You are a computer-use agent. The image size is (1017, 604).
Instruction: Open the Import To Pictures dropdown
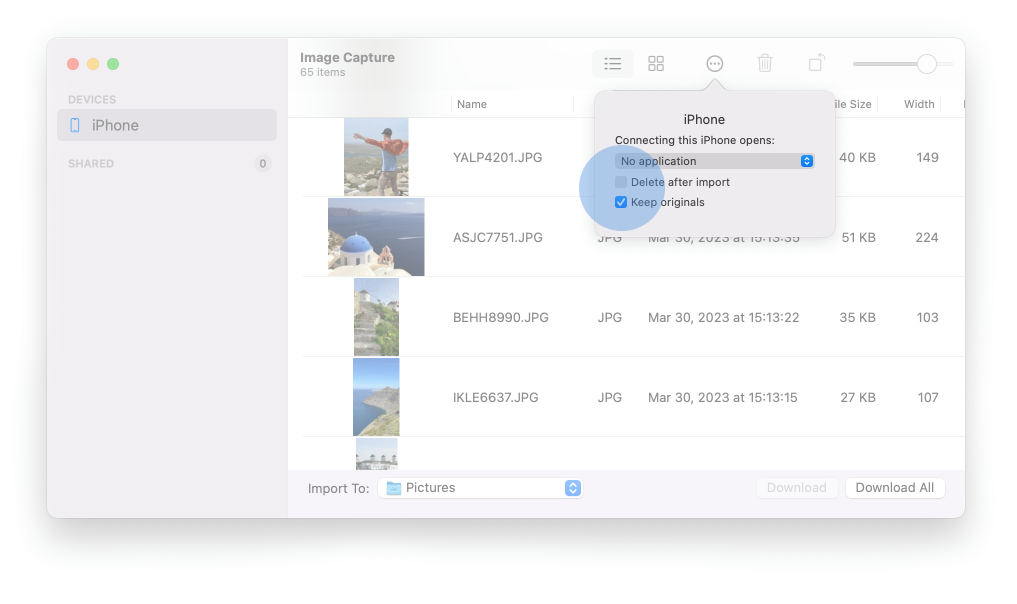[x=480, y=488]
